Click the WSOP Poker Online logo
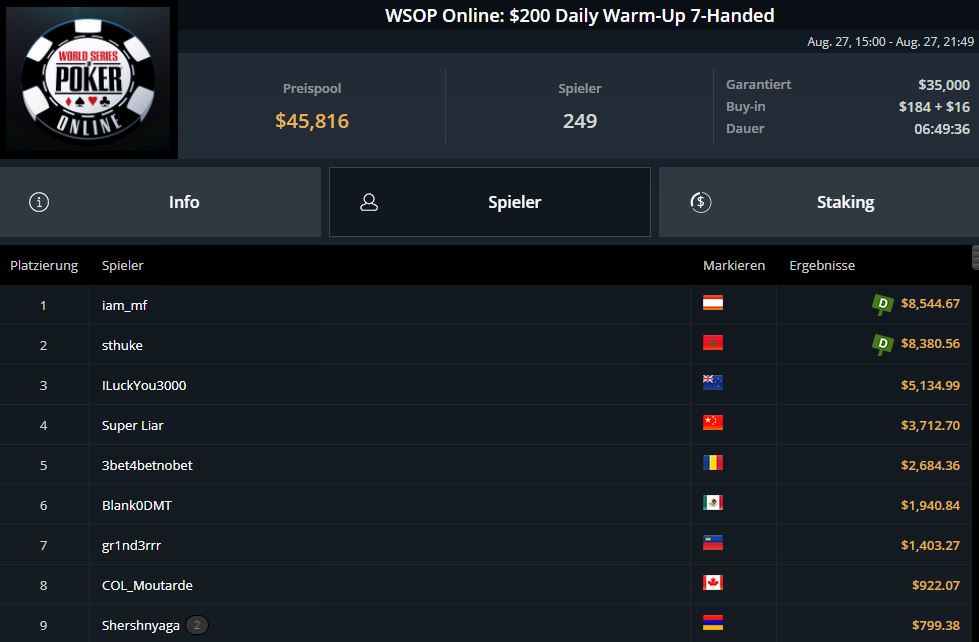Screen dimensions: 979x642 click(89, 79)
